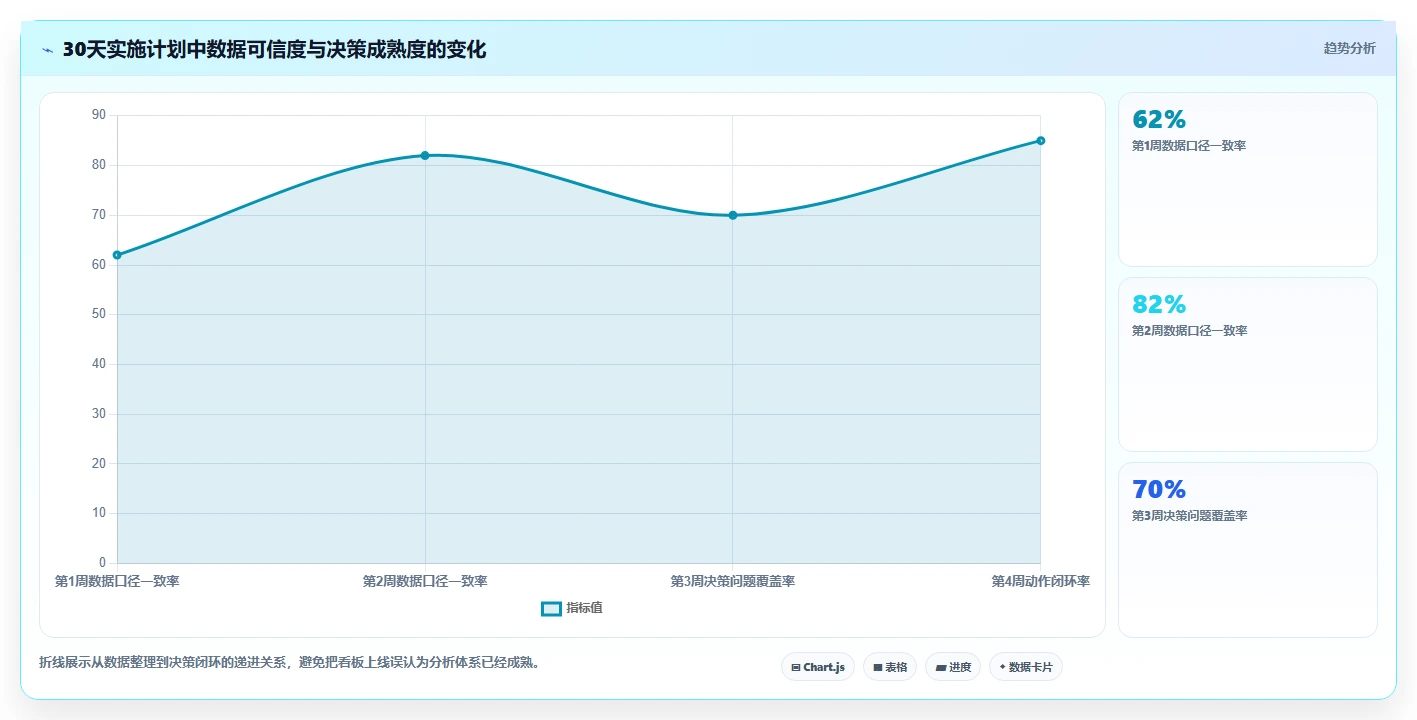Click the y-axis value 50
This screenshot has height=720, width=1417.
click(x=98, y=314)
